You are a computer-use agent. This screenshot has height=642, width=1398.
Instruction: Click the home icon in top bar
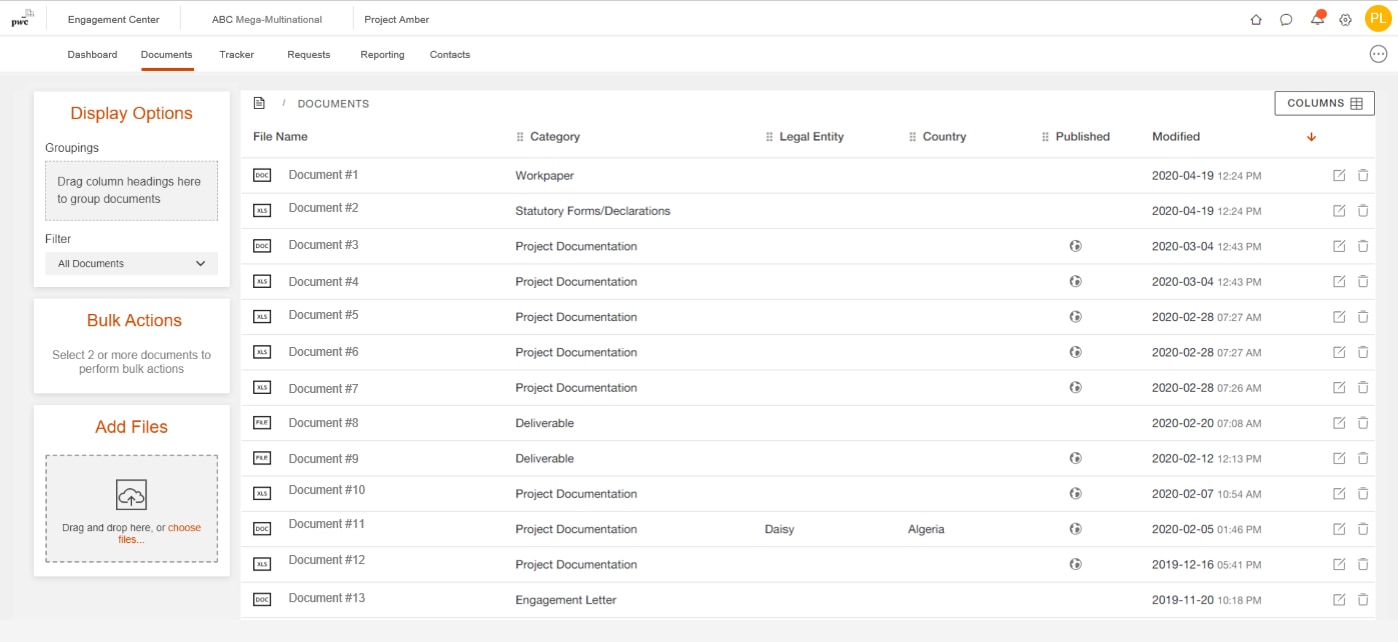pyautogui.click(x=1256, y=19)
